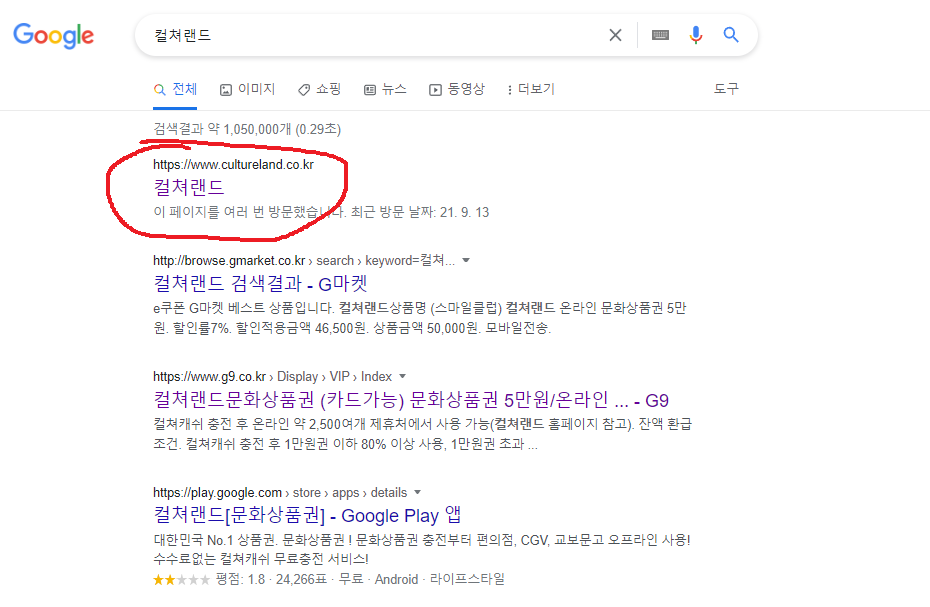The width and height of the screenshot is (930, 607).
Task: Open 컬쳐랜드[문화상품권] Google Play 앱 link
Action: (307, 515)
